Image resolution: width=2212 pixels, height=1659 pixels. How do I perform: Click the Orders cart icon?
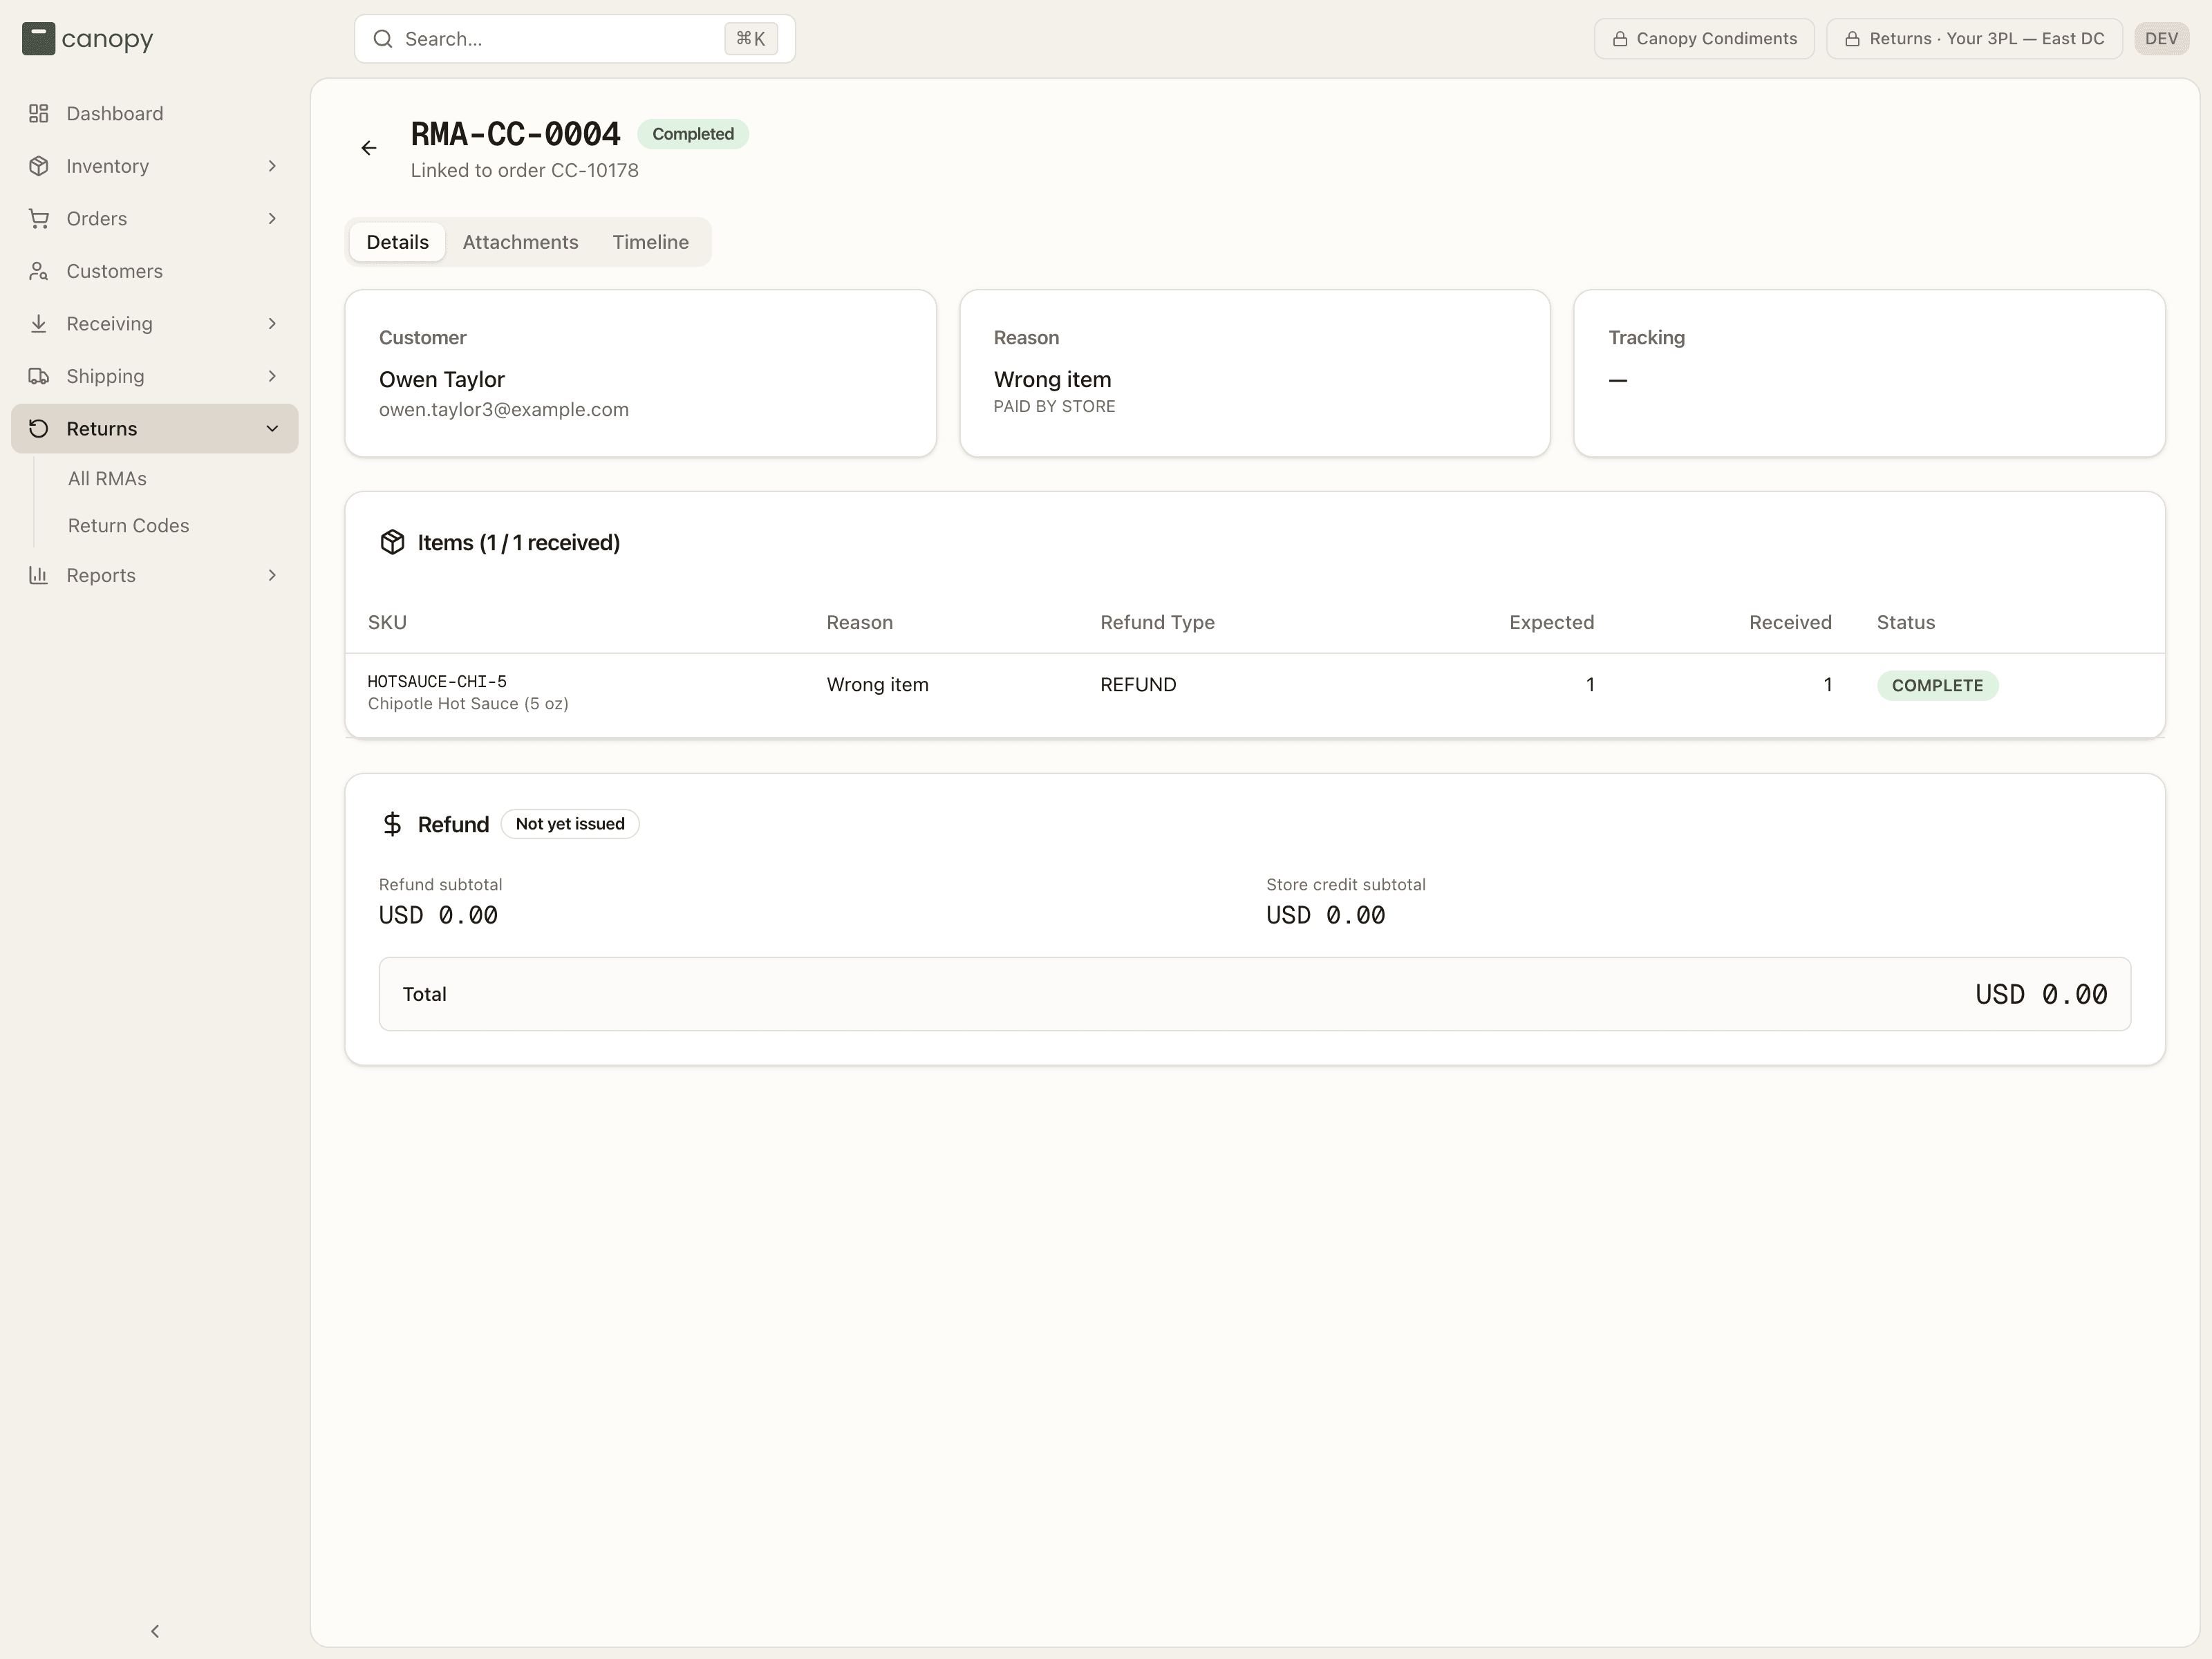(x=39, y=218)
